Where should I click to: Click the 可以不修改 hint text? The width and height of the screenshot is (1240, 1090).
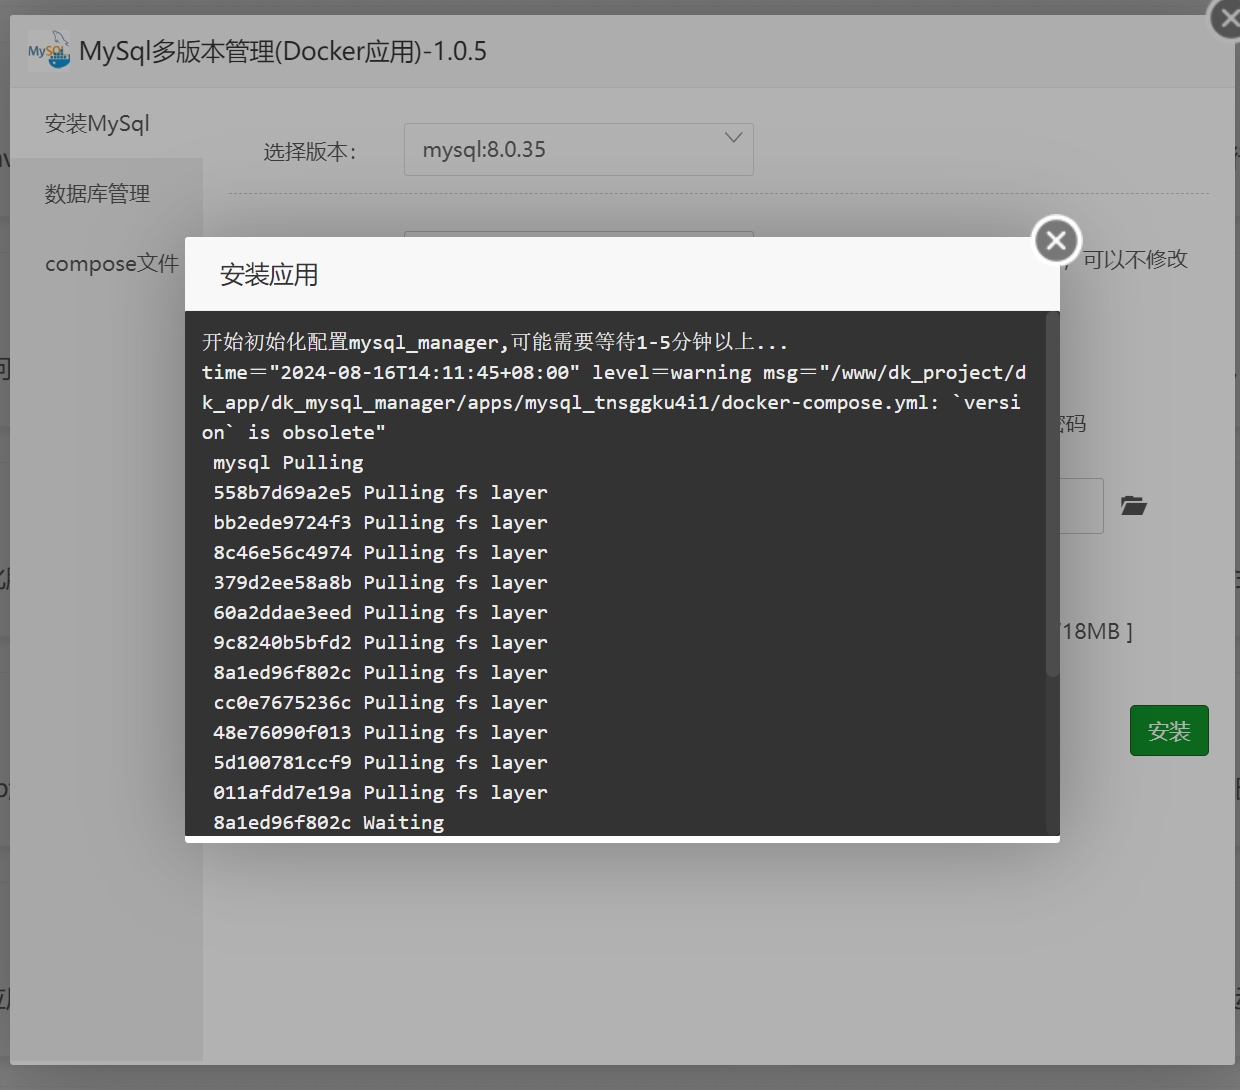[x=1135, y=259]
